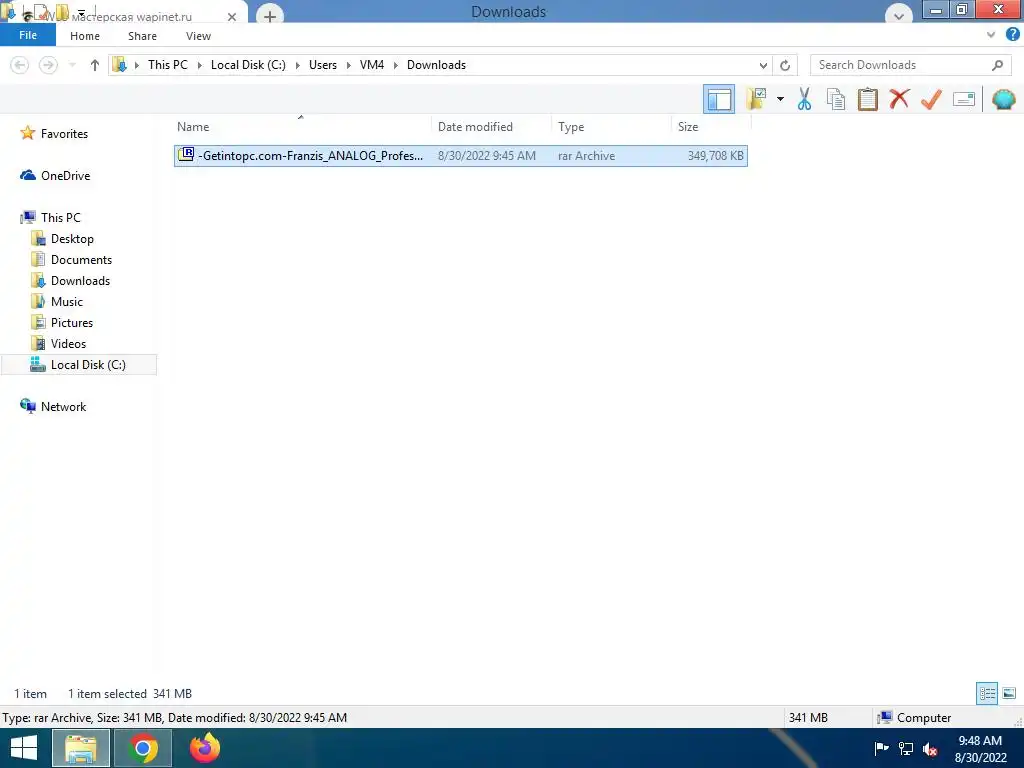The height and width of the screenshot is (768, 1024).
Task: Open the address bar history dropdown
Action: (763, 65)
